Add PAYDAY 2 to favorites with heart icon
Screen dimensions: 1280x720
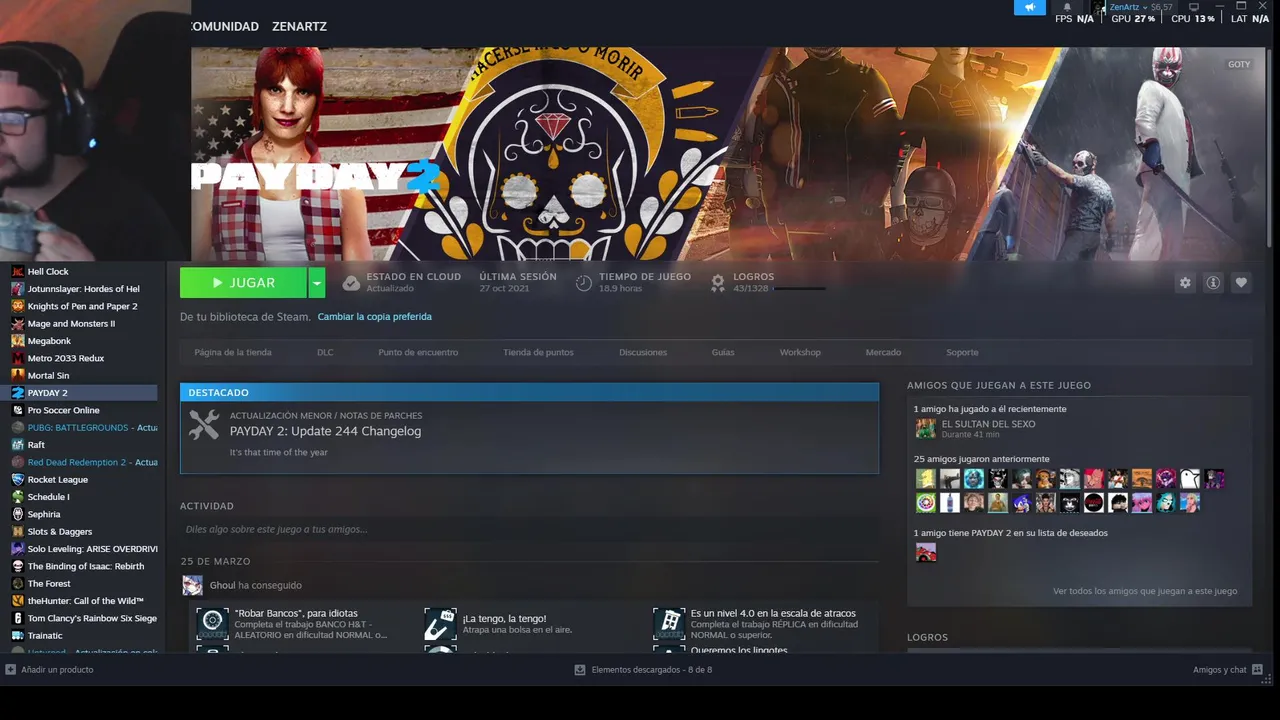1241,283
